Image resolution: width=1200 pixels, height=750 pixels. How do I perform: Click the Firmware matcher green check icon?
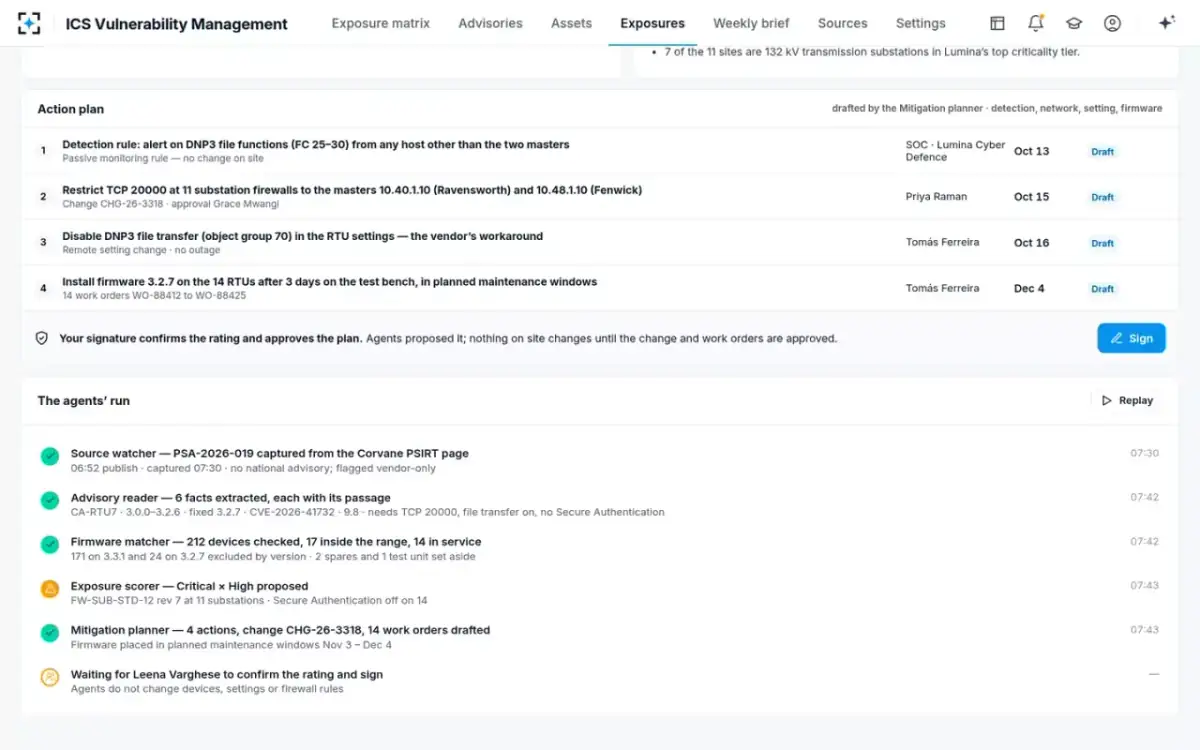point(49,545)
